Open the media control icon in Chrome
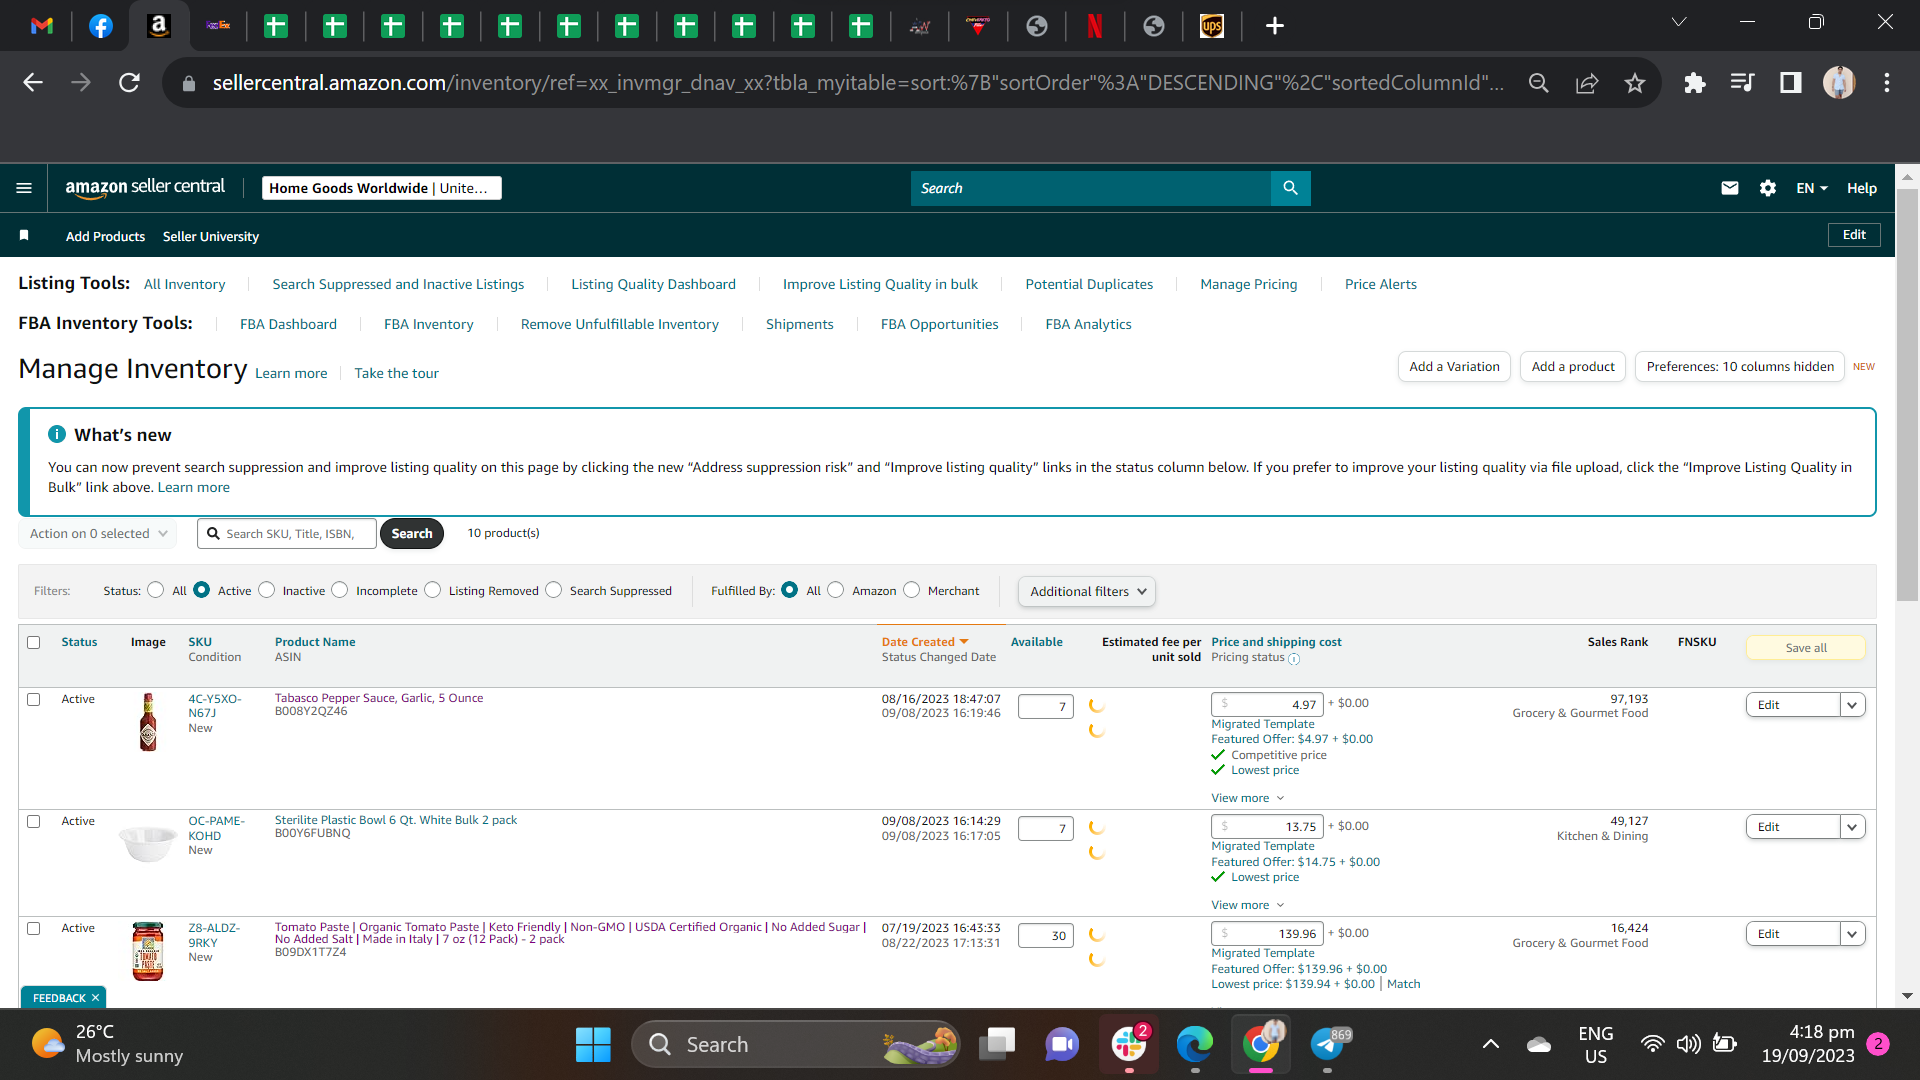This screenshot has width=1920, height=1080. (x=1742, y=83)
